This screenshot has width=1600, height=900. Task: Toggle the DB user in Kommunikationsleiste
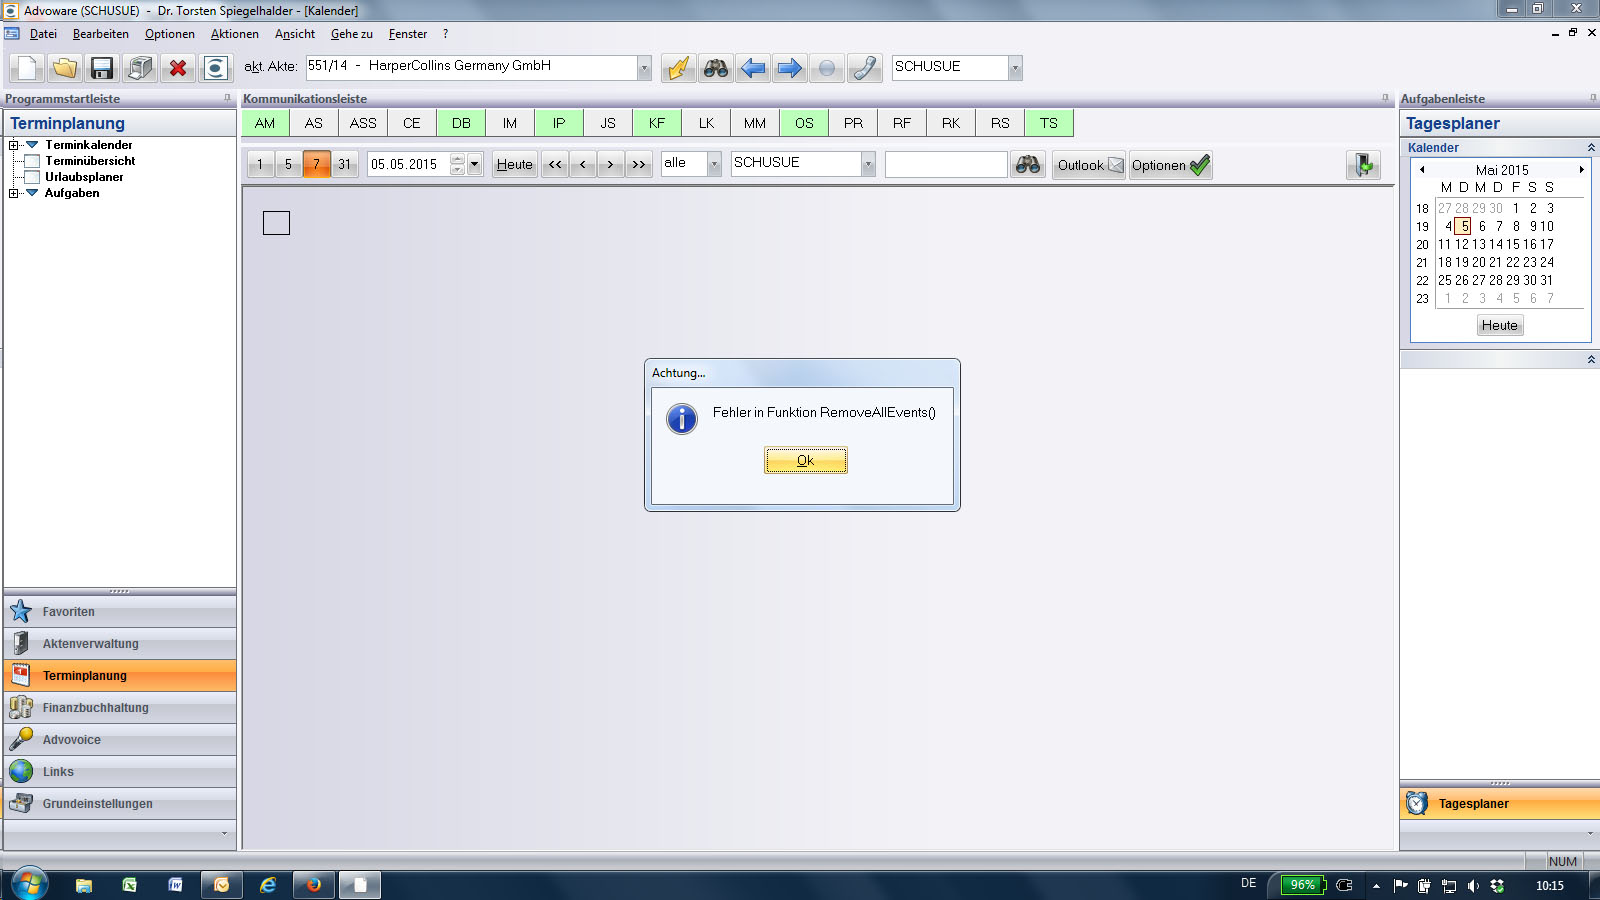tap(461, 123)
